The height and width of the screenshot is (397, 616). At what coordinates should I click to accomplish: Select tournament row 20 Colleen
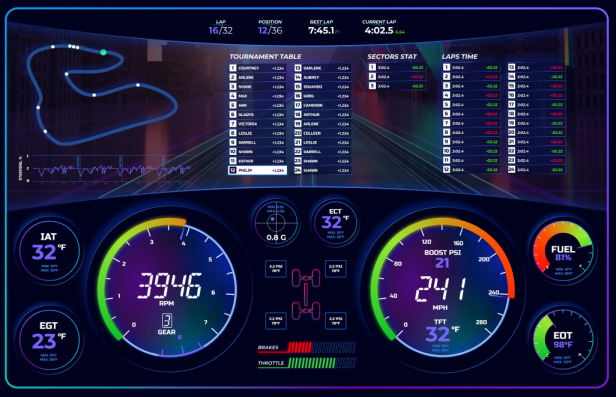pyautogui.click(x=323, y=133)
